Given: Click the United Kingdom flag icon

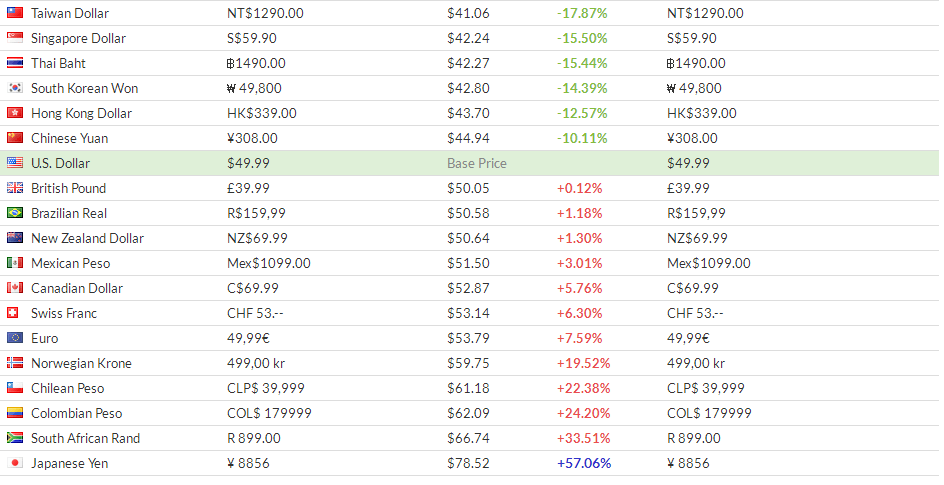Looking at the screenshot, I should (15, 188).
